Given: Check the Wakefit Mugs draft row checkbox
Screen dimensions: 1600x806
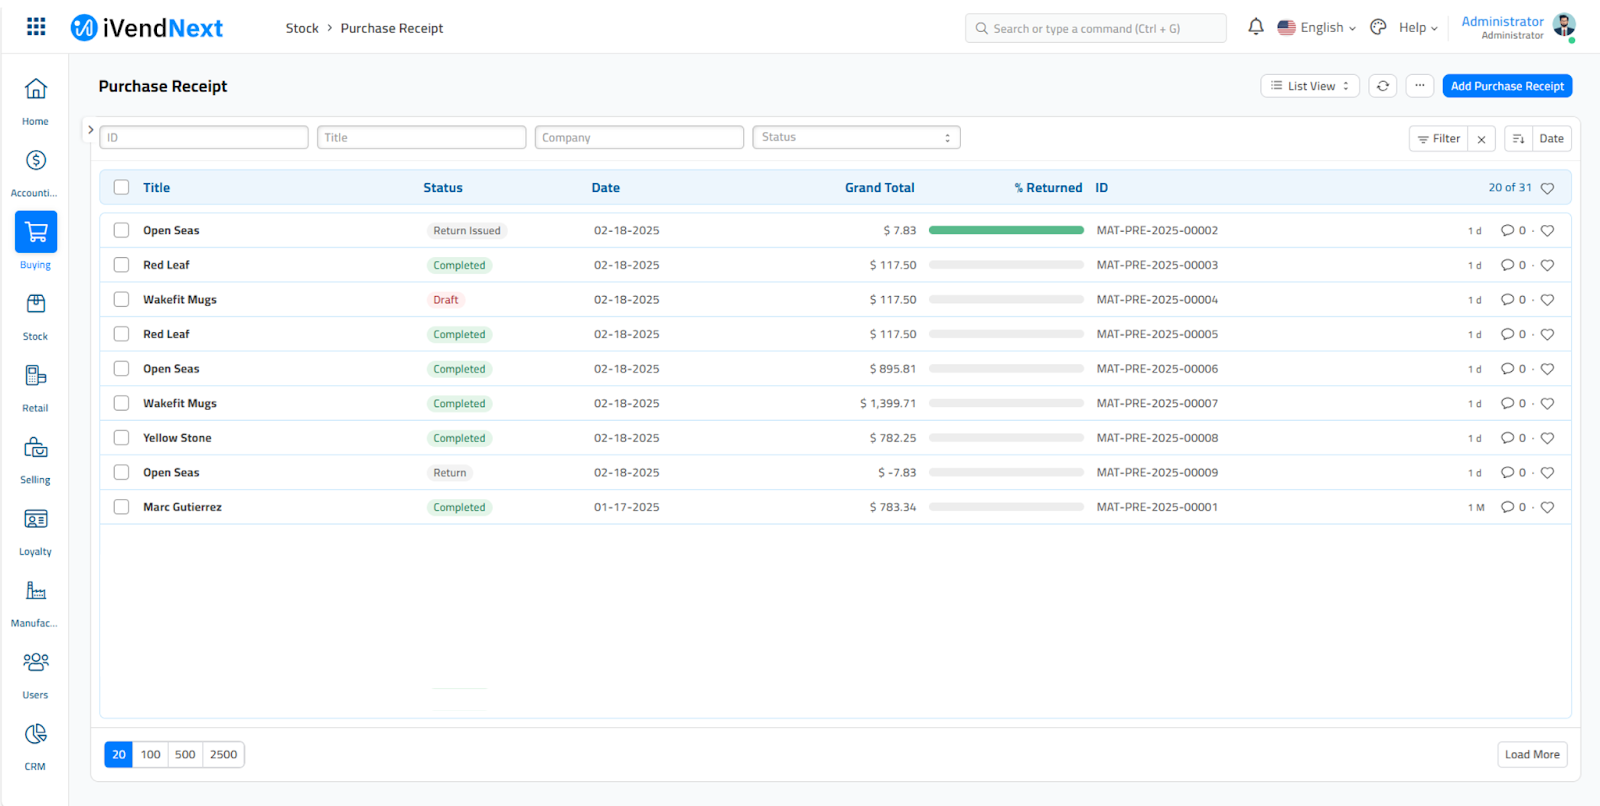Looking at the screenshot, I should (121, 300).
